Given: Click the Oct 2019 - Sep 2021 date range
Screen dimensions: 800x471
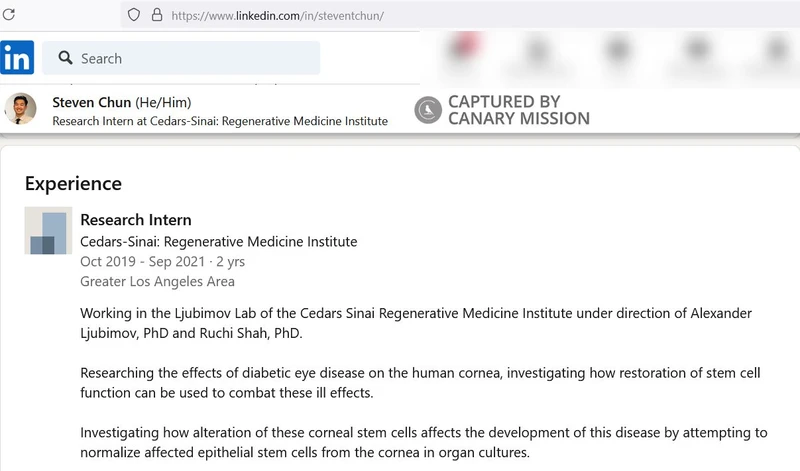Looking at the screenshot, I should (x=162, y=262).
